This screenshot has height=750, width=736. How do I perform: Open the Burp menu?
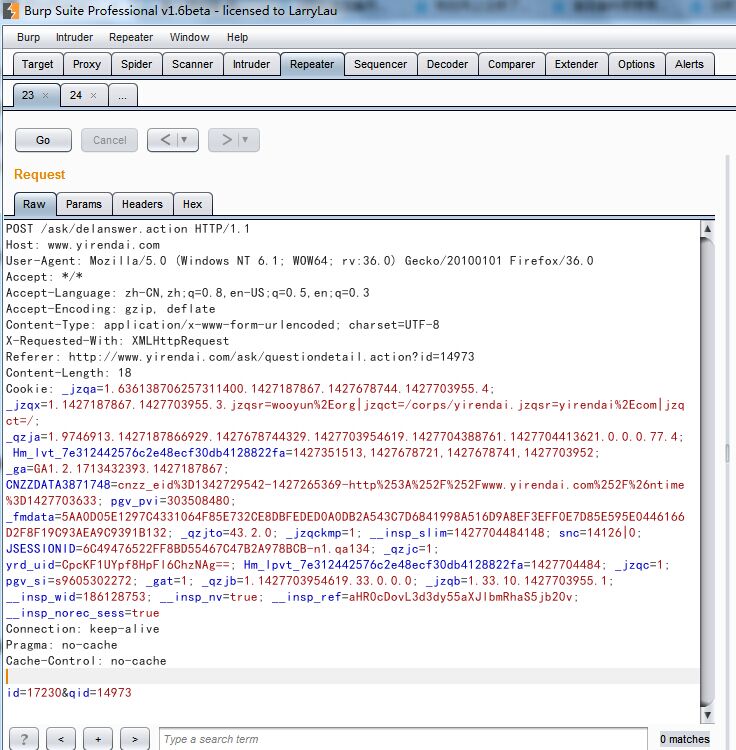click(29, 37)
